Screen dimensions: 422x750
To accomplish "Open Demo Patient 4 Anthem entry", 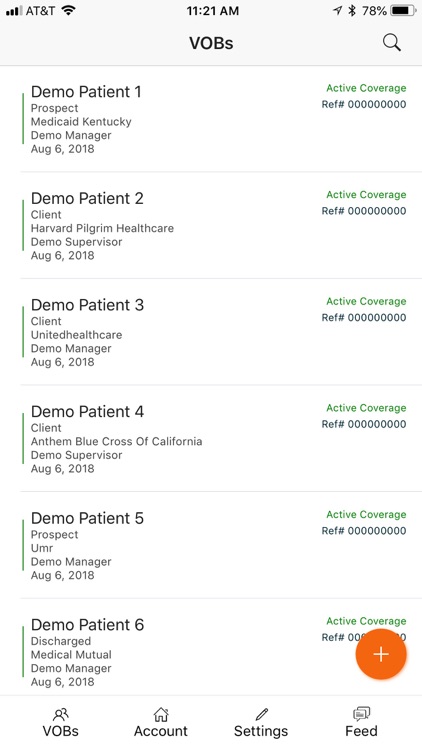I will pos(221,439).
